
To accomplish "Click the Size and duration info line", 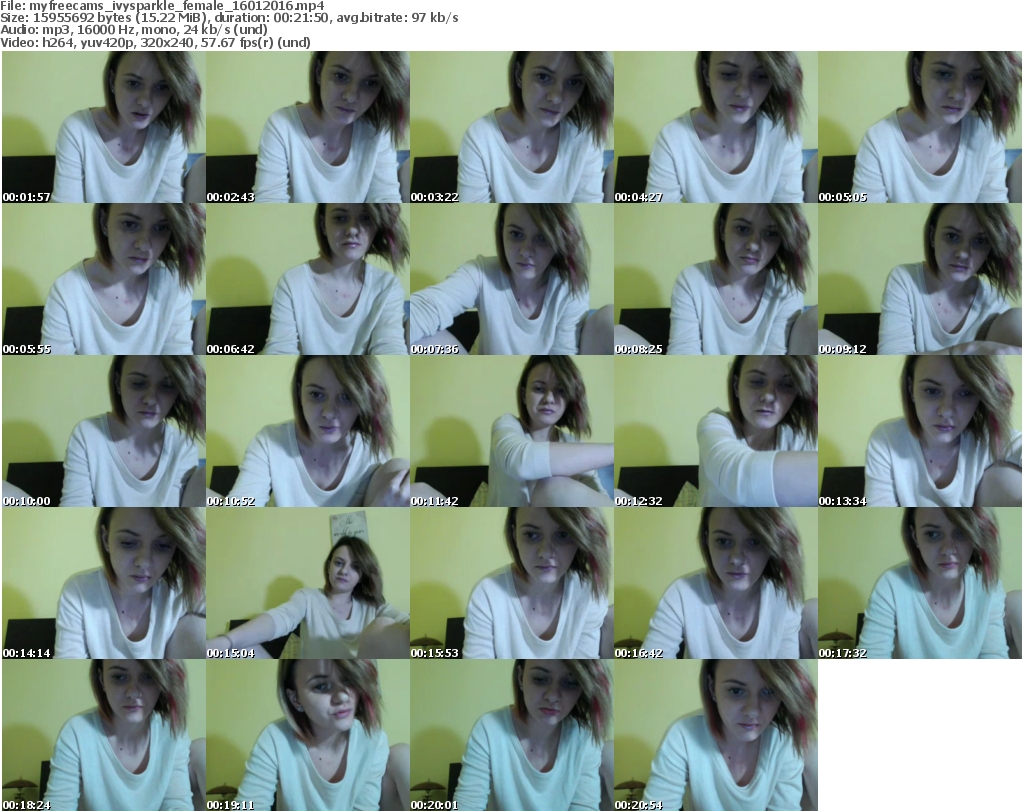I will click(x=229, y=18).
